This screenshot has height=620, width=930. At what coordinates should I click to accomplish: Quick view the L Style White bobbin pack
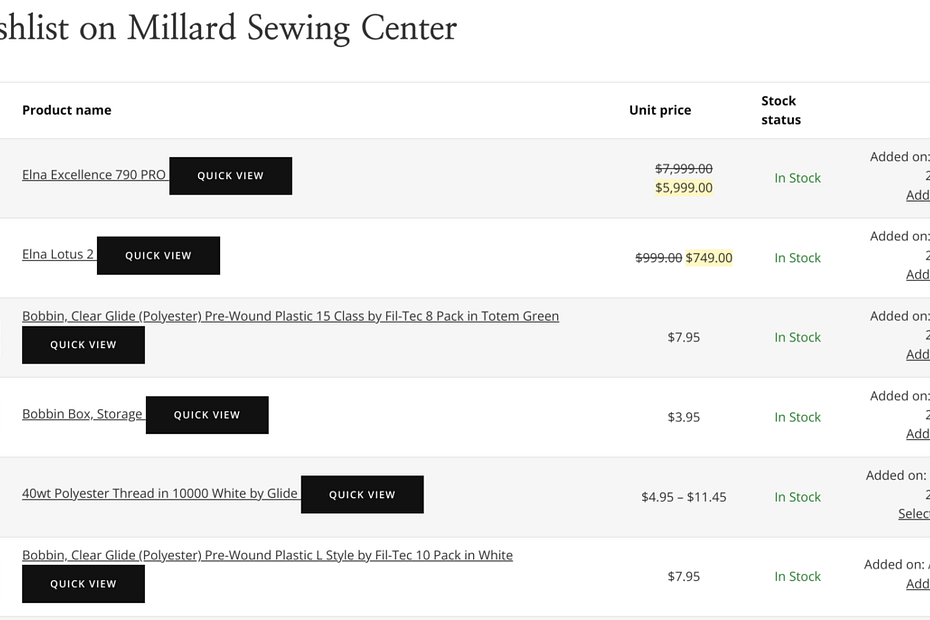[x=83, y=584]
